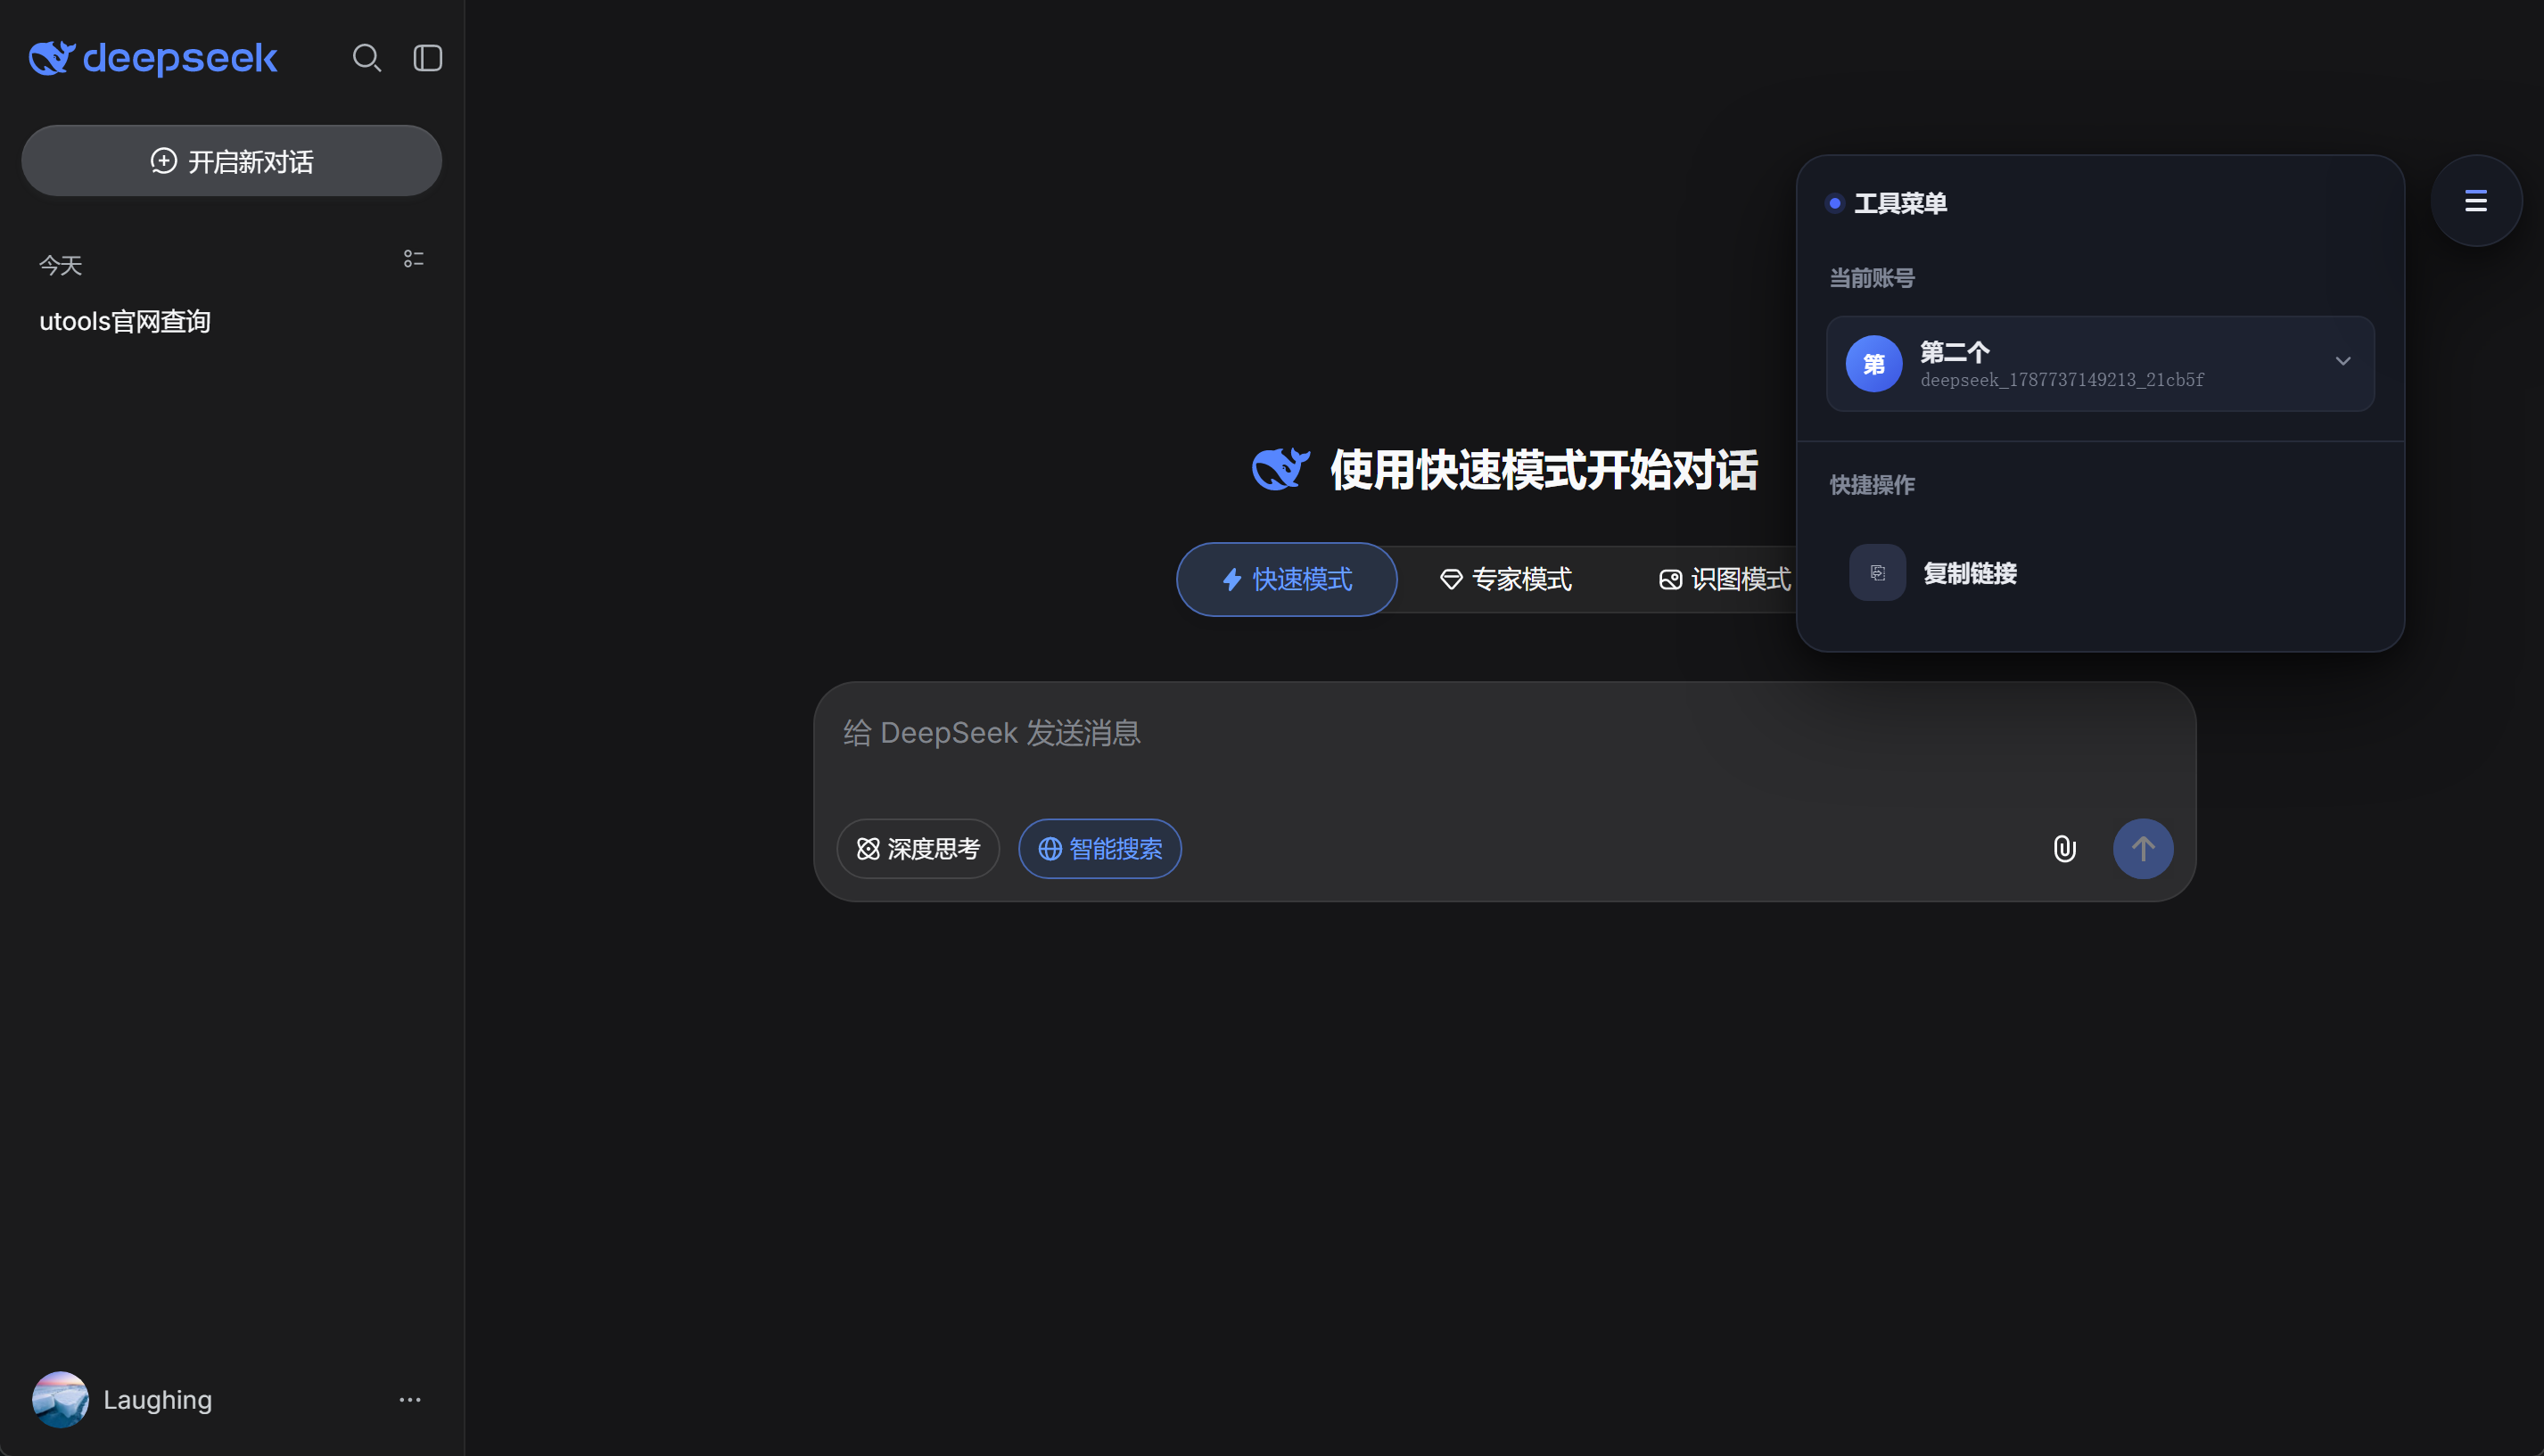Toggle 智能搜索 smart search option
Image resolution: width=2544 pixels, height=1456 pixels.
click(x=1100, y=849)
